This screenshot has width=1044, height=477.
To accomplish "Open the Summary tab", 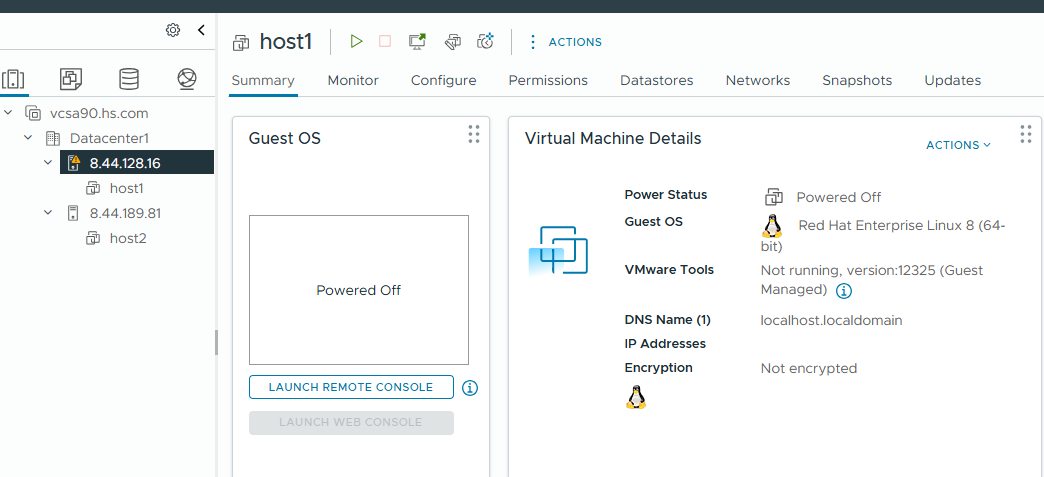I will click(x=263, y=81).
